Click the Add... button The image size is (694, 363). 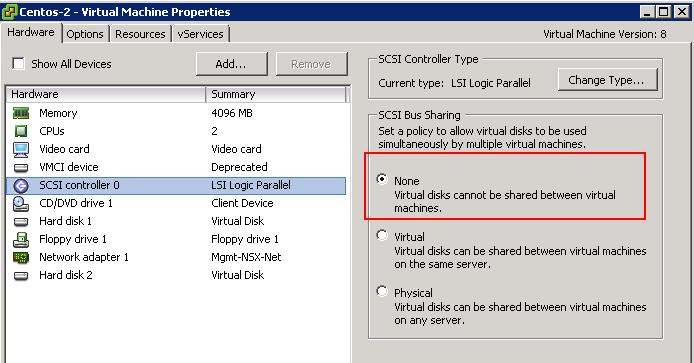coord(231,64)
